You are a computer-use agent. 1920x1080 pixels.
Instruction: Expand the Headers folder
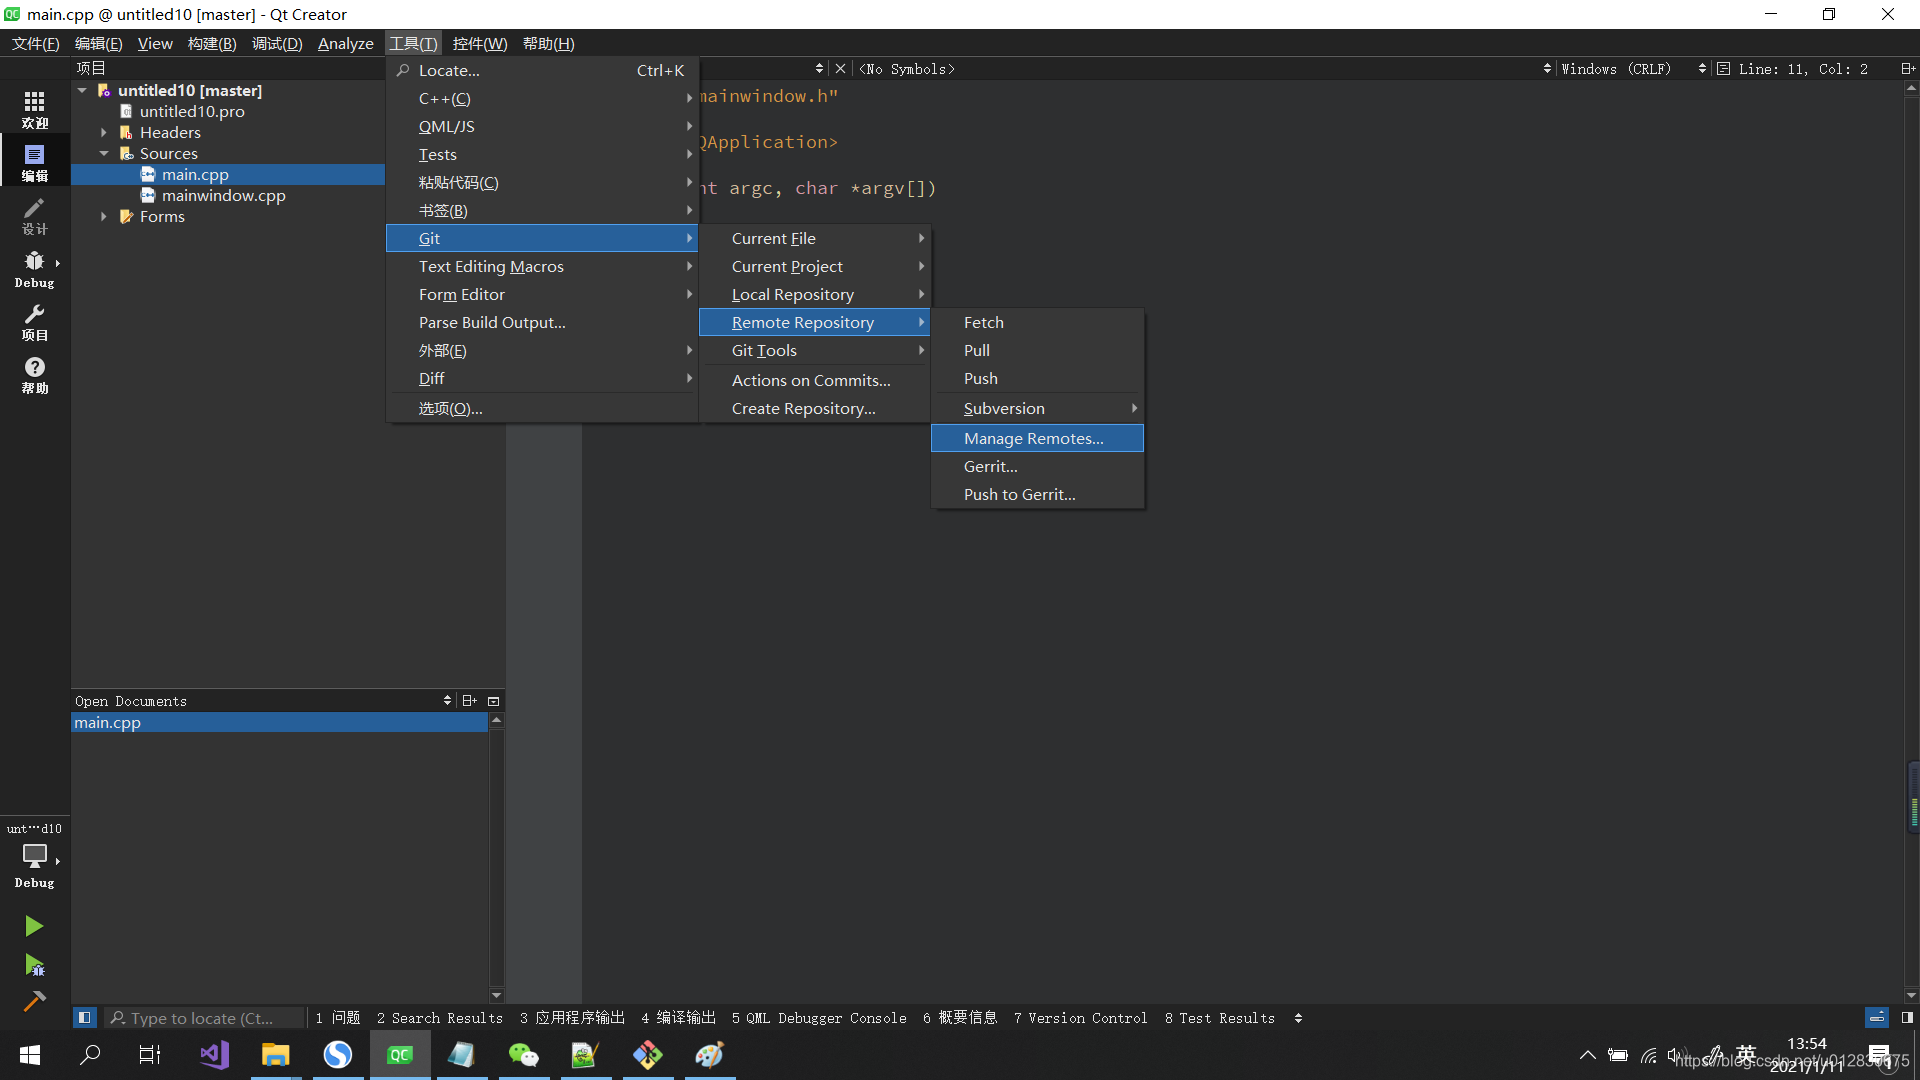pyautogui.click(x=103, y=132)
